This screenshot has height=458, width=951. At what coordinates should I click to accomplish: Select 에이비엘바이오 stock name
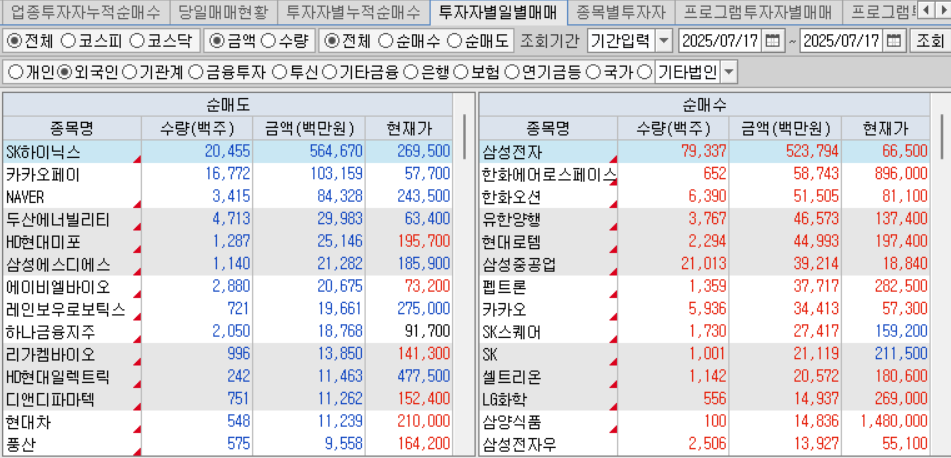58,287
